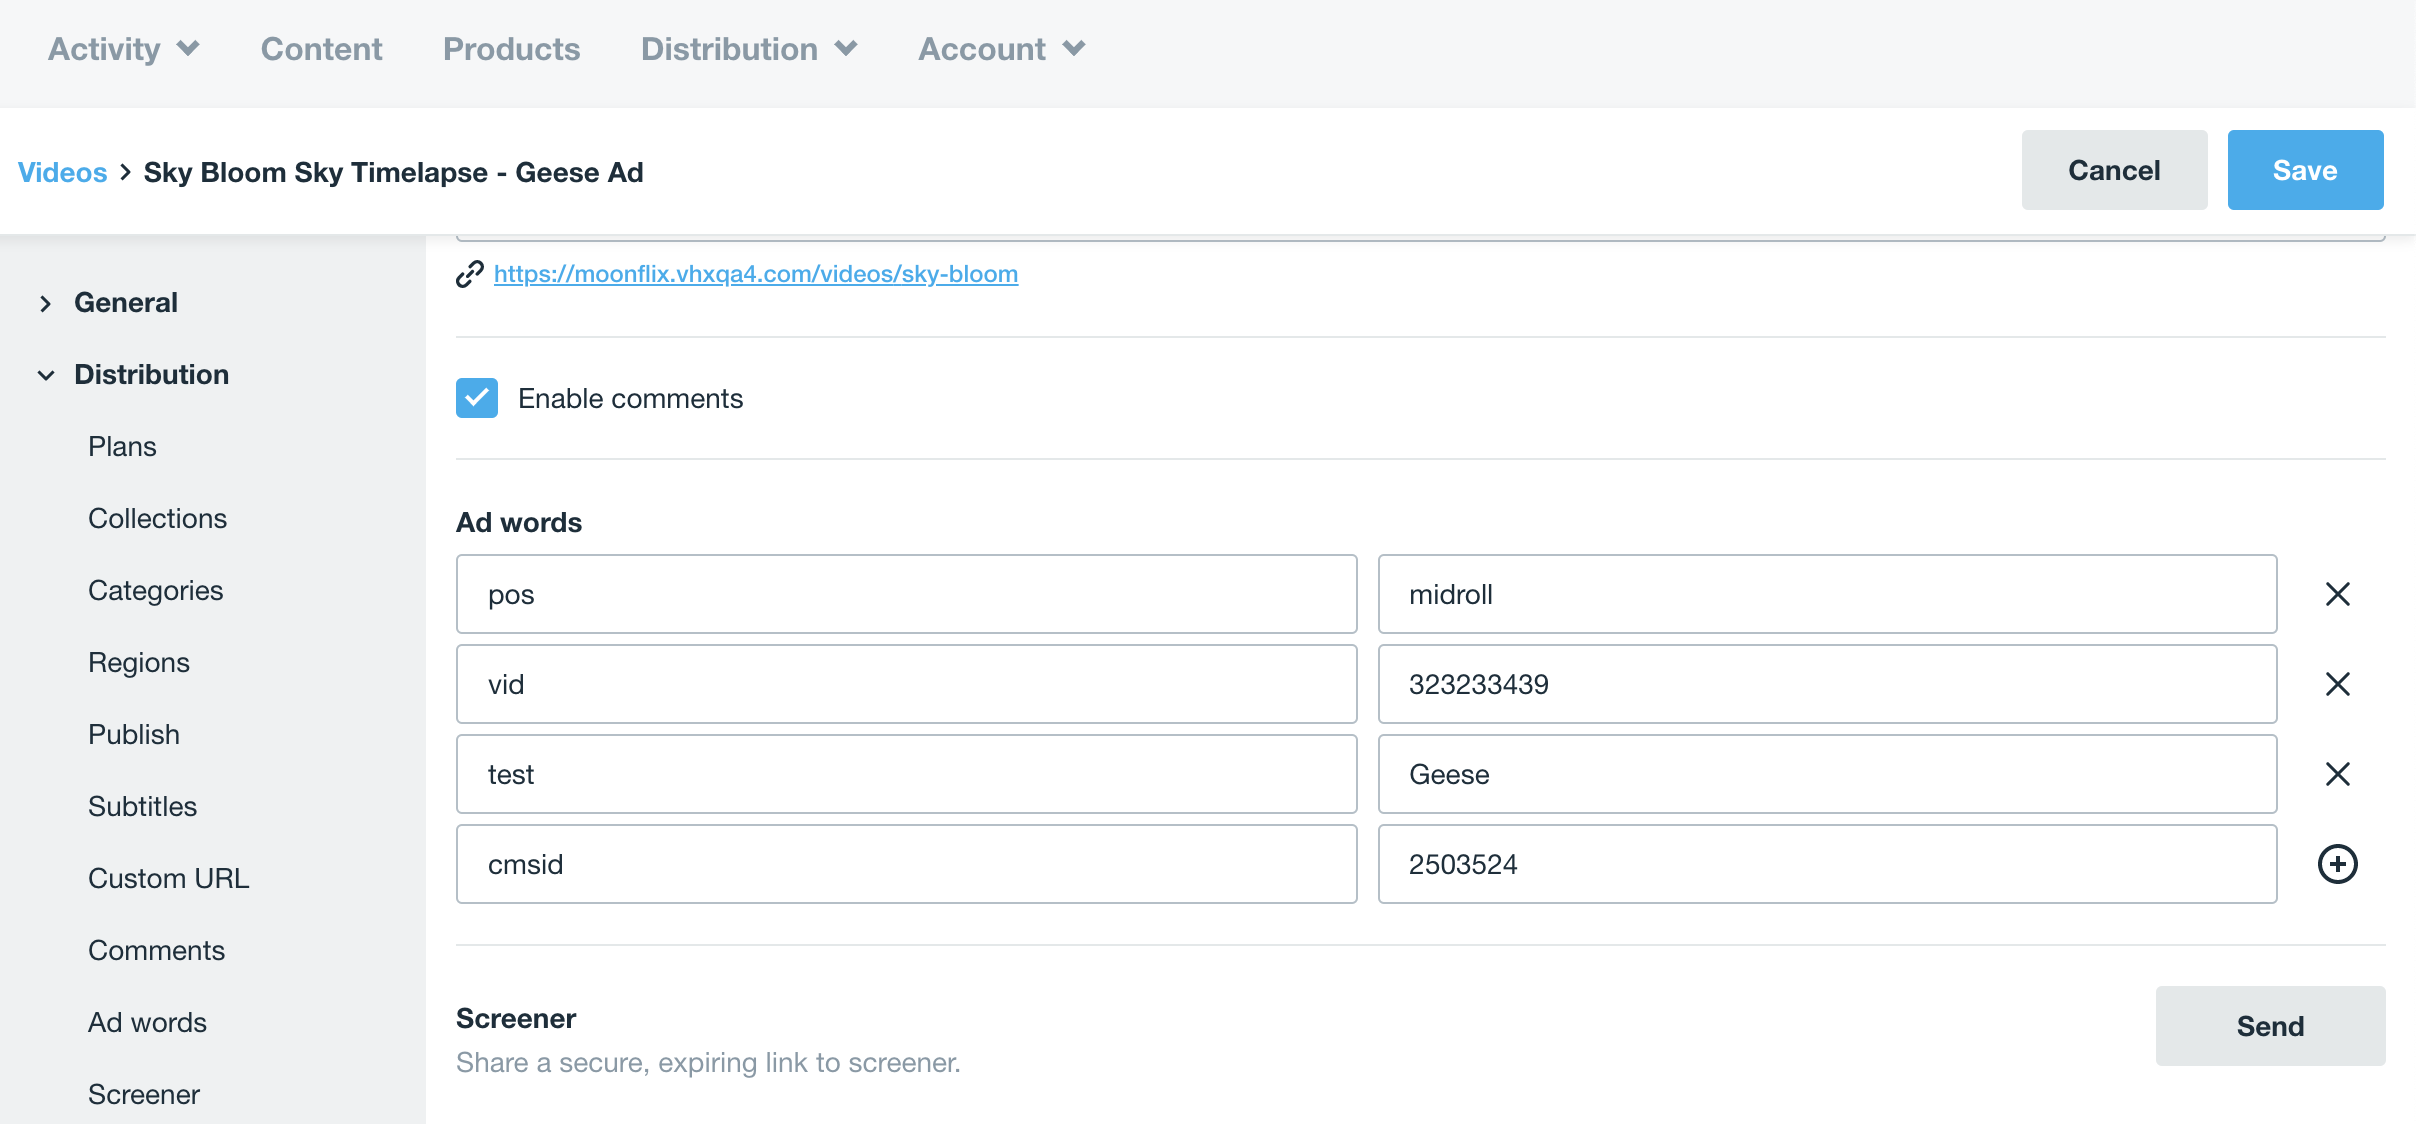The height and width of the screenshot is (1124, 2416).
Task: Go back to Videos breadcrumb
Action: click(62, 172)
